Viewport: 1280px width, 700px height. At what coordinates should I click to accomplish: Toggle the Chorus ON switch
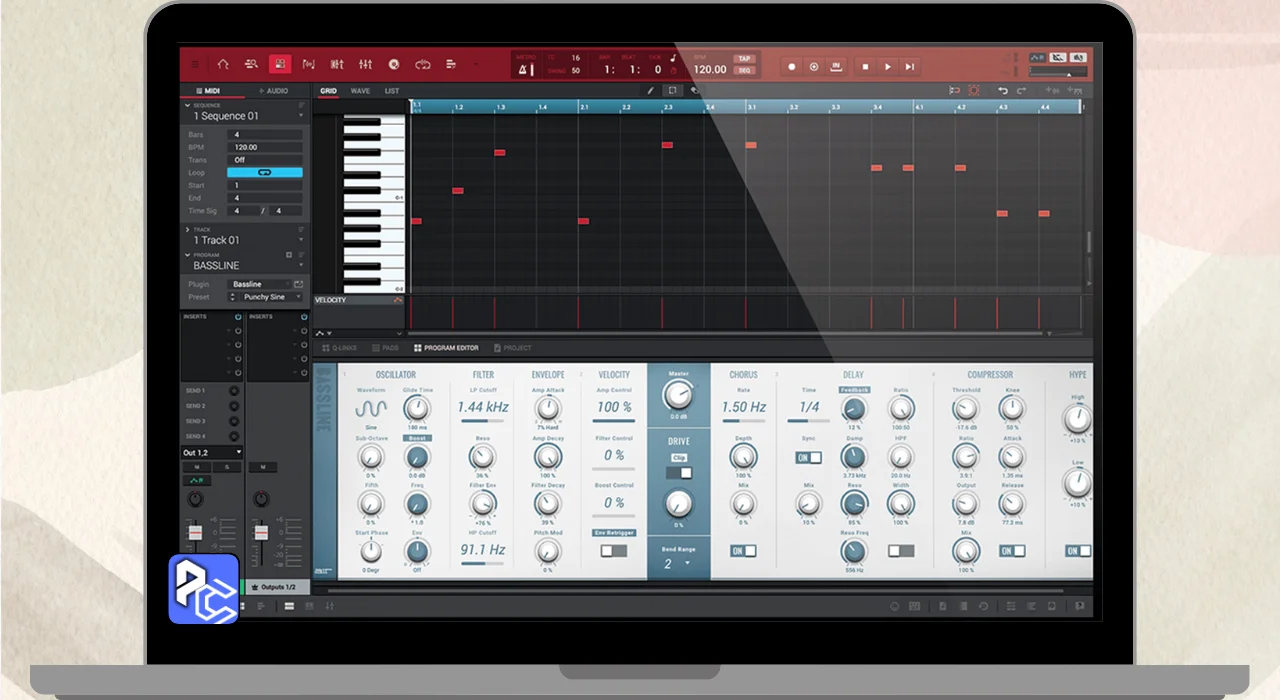tap(743, 551)
